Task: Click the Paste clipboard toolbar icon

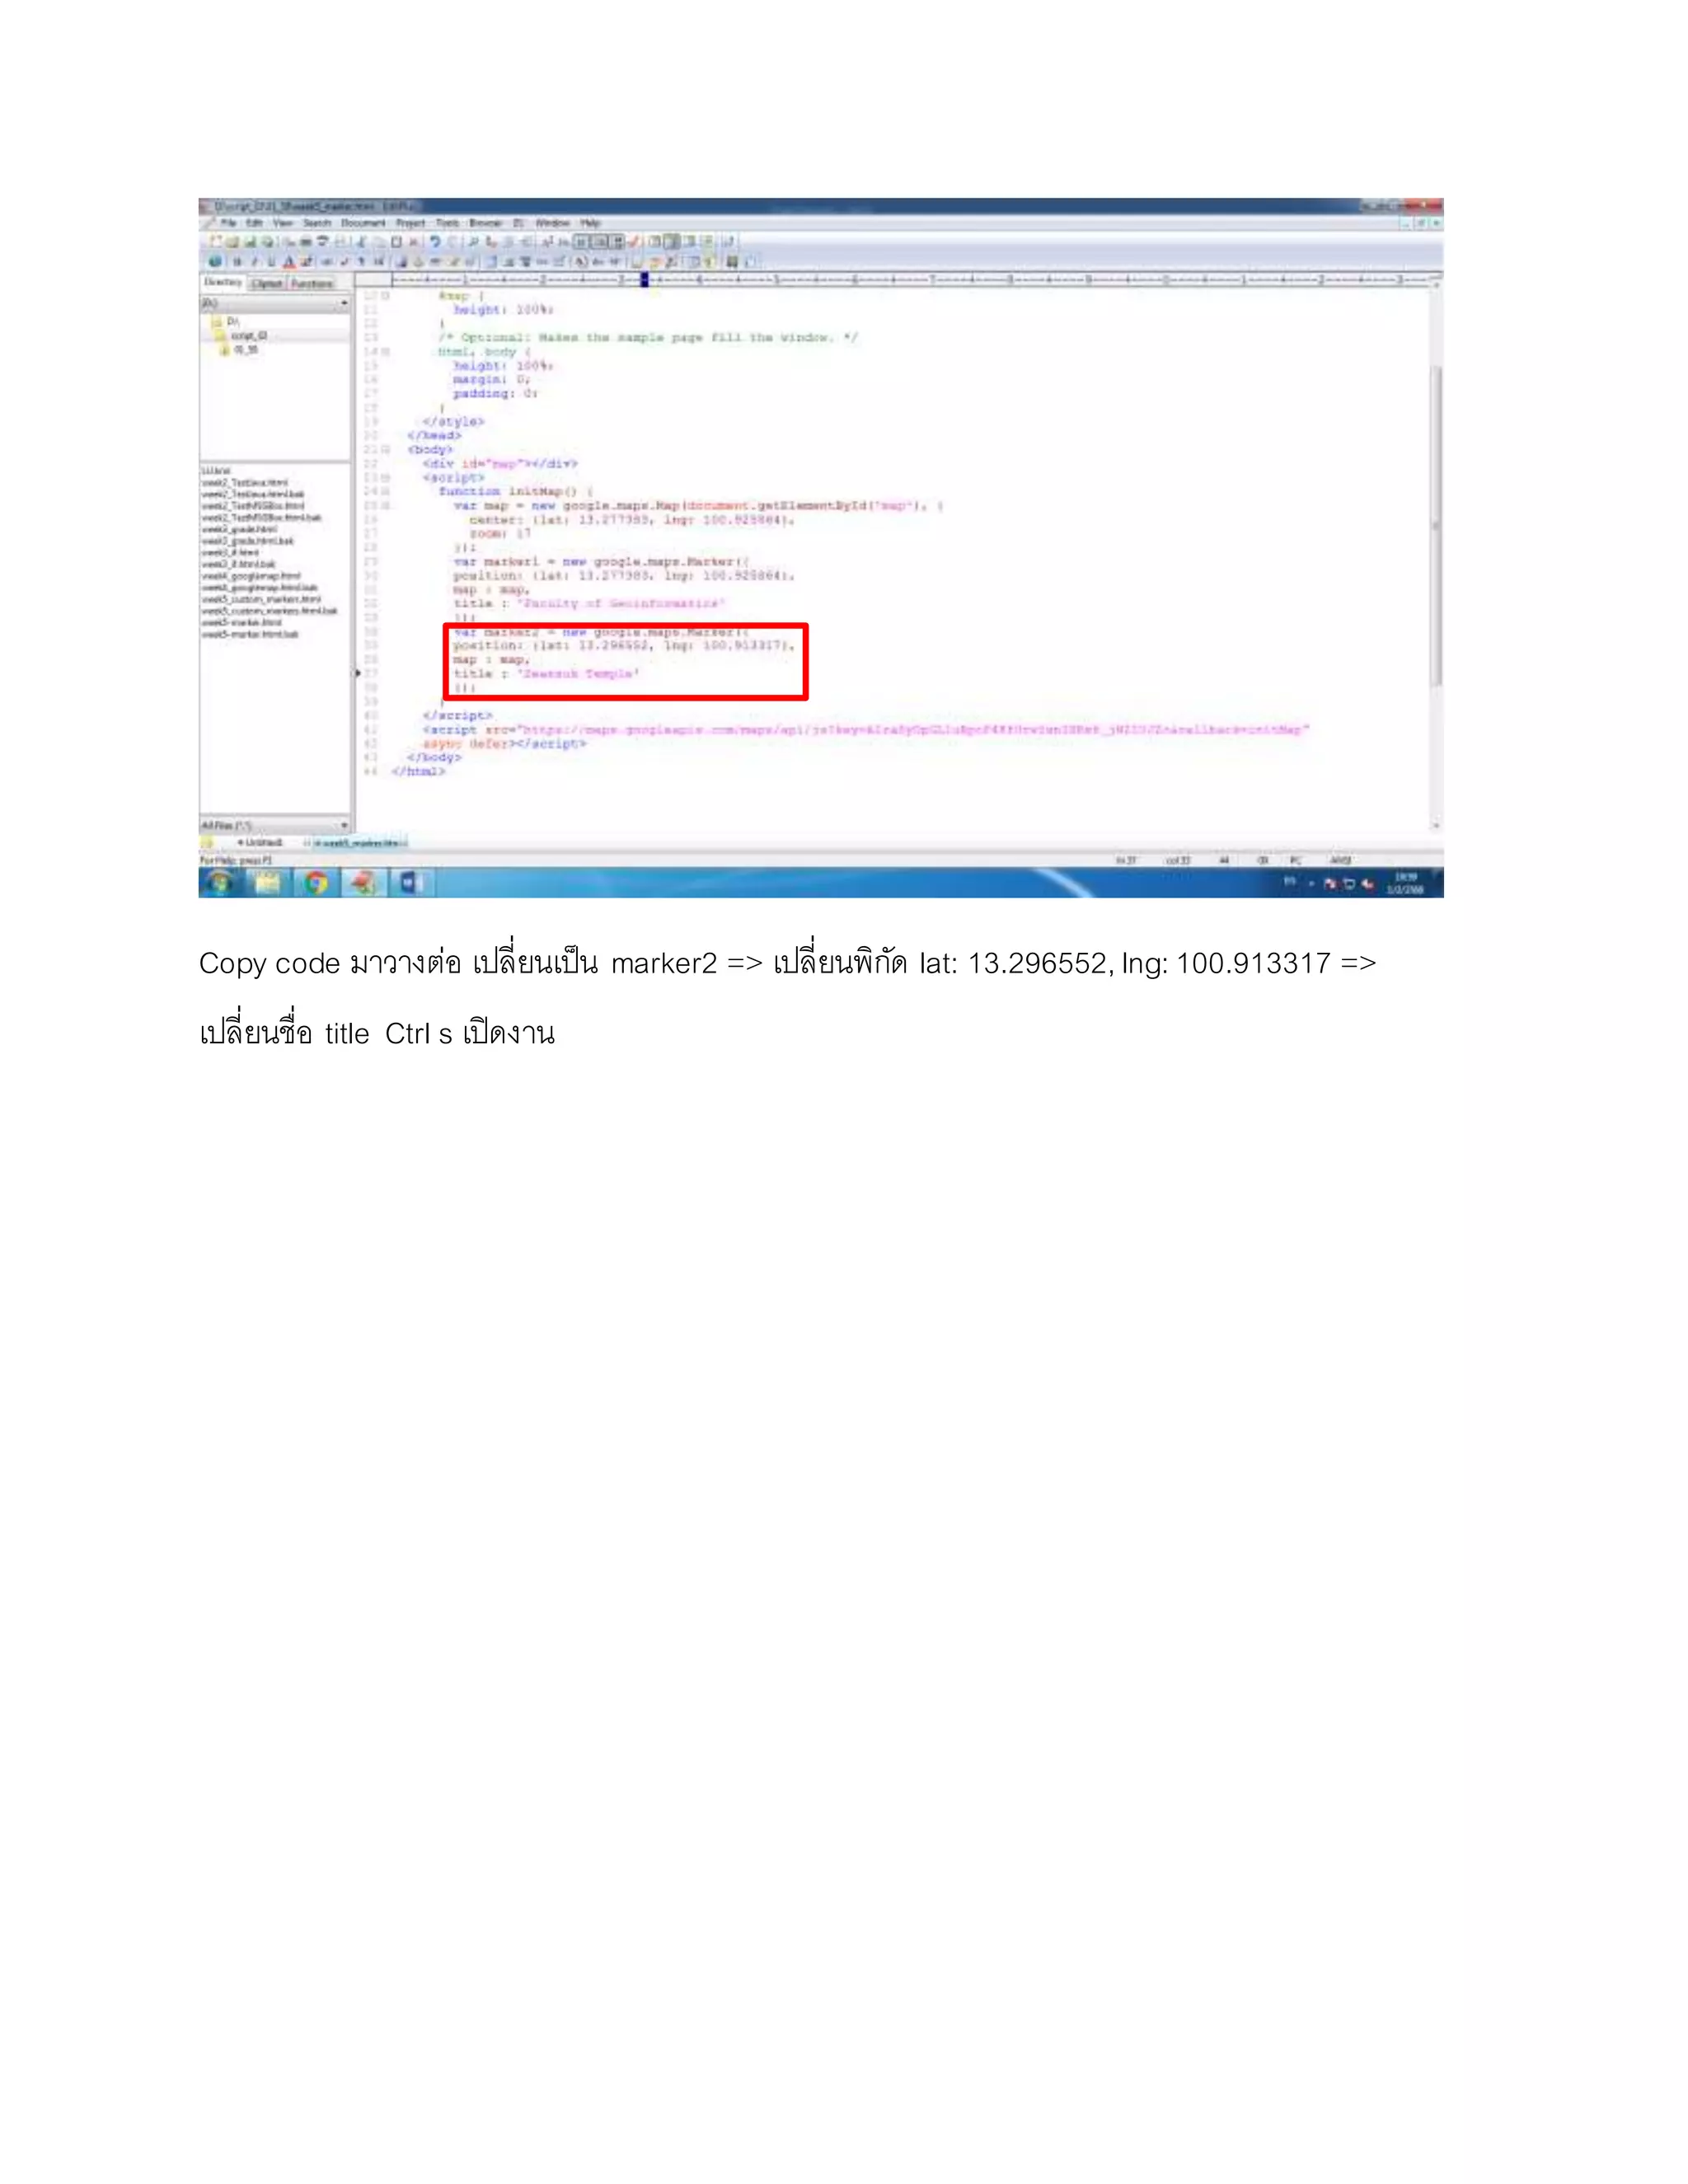Action: click(396, 242)
